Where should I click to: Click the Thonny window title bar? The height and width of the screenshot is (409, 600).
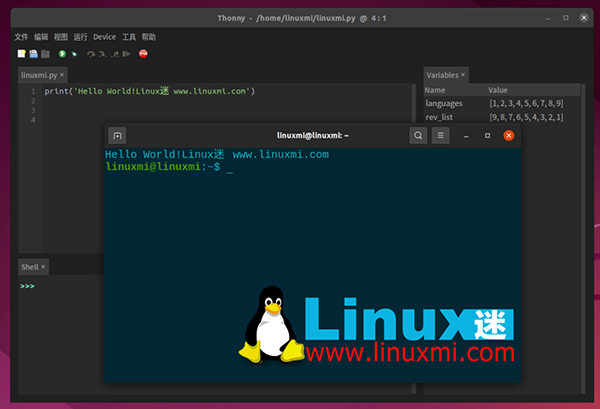[x=302, y=18]
